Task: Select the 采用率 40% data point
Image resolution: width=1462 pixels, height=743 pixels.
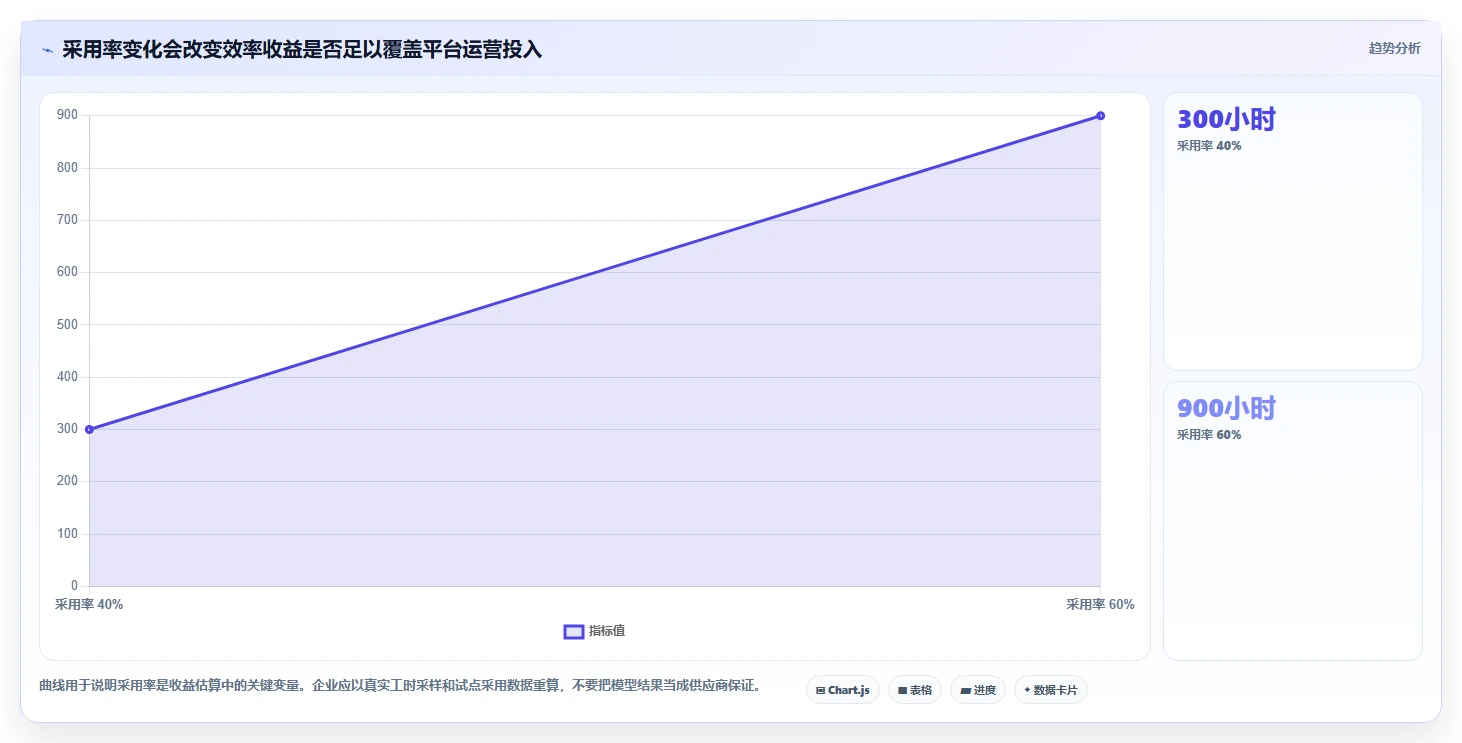Action: 89,429
